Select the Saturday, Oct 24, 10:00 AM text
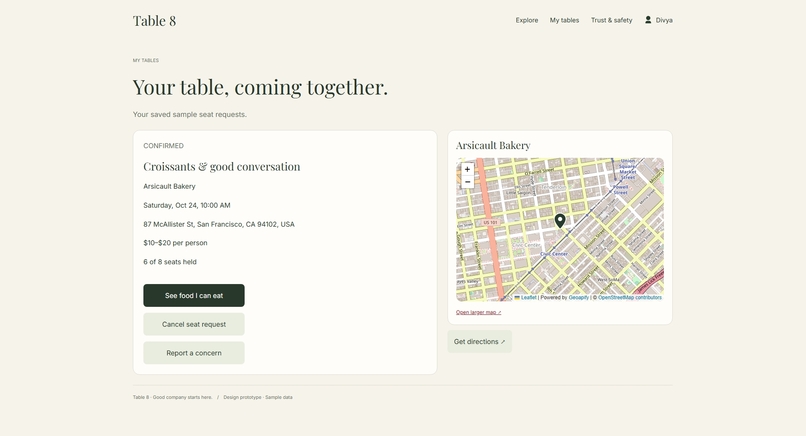 coord(187,205)
